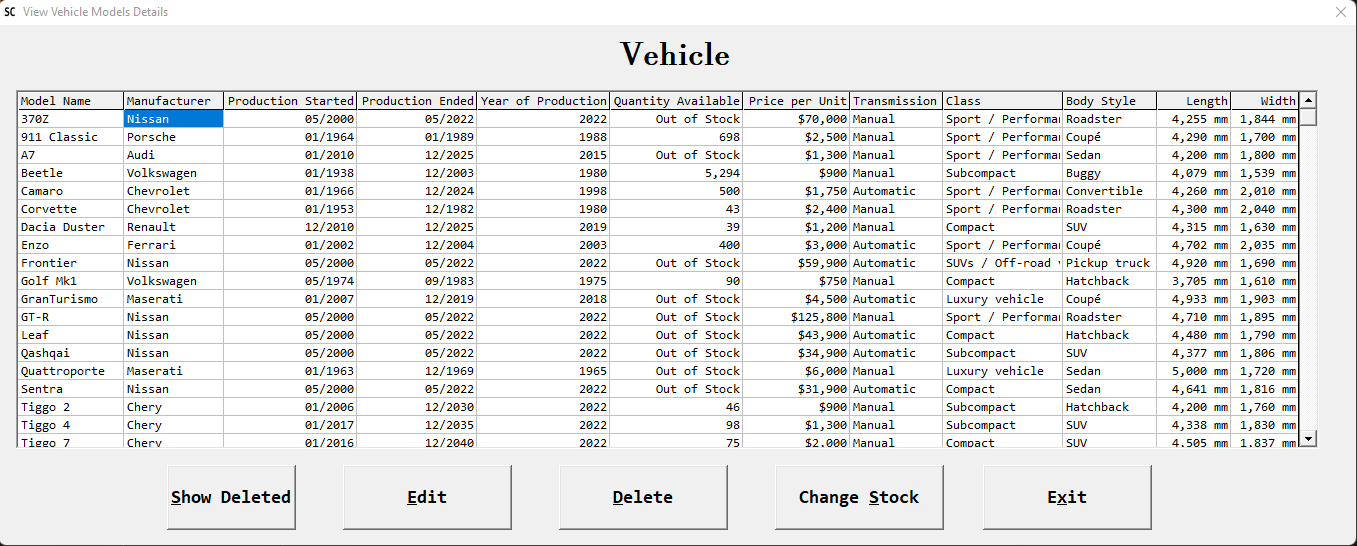The width and height of the screenshot is (1357, 546).
Task: Click the Body Style column header
Action: click(1110, 101)
